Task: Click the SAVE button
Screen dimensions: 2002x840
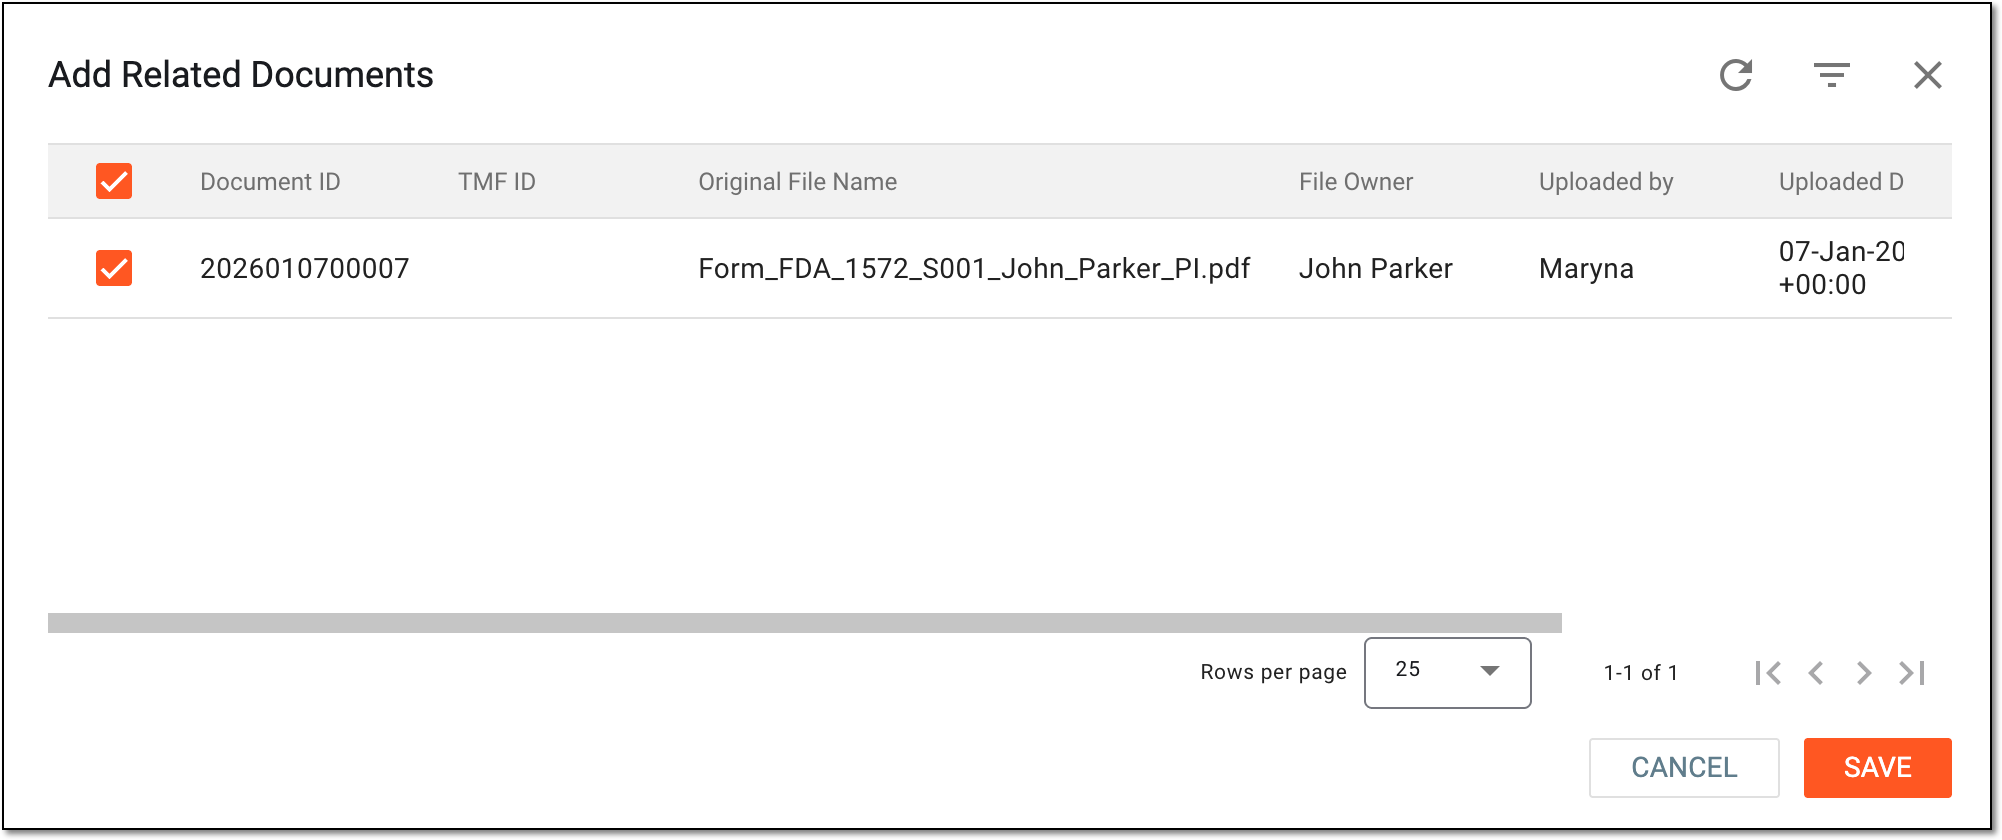Action: 1877,768
